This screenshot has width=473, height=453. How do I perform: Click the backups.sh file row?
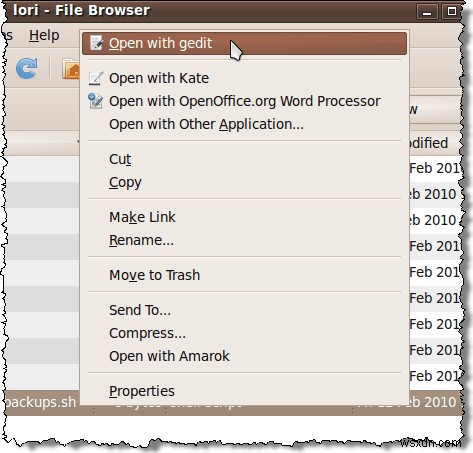point(233,403)
